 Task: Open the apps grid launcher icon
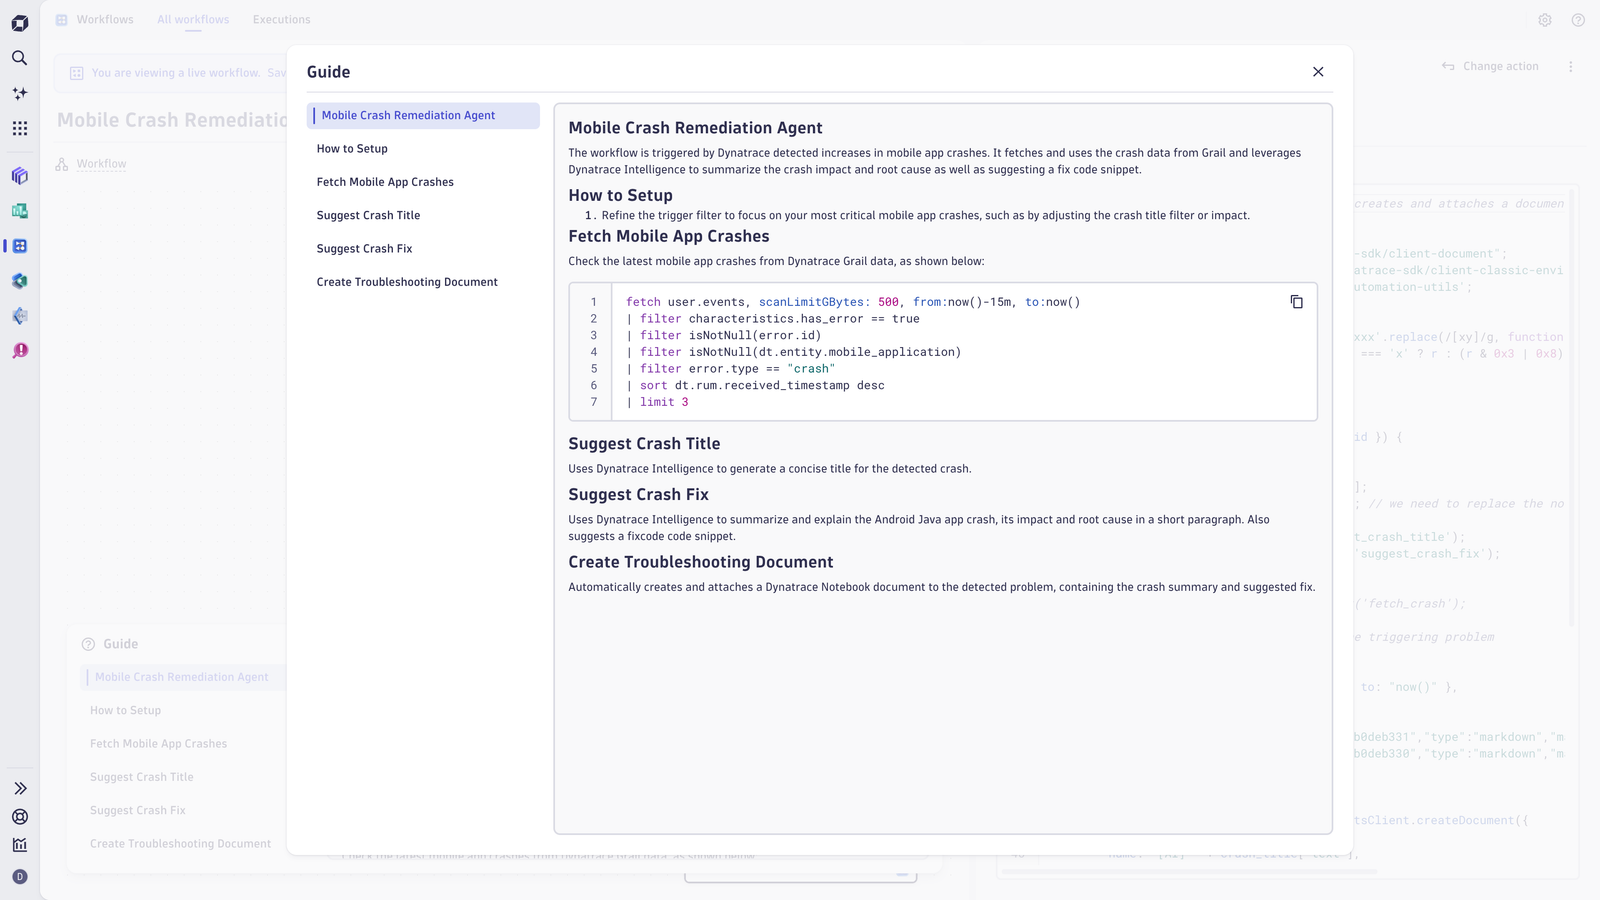(x=19, y=128)
